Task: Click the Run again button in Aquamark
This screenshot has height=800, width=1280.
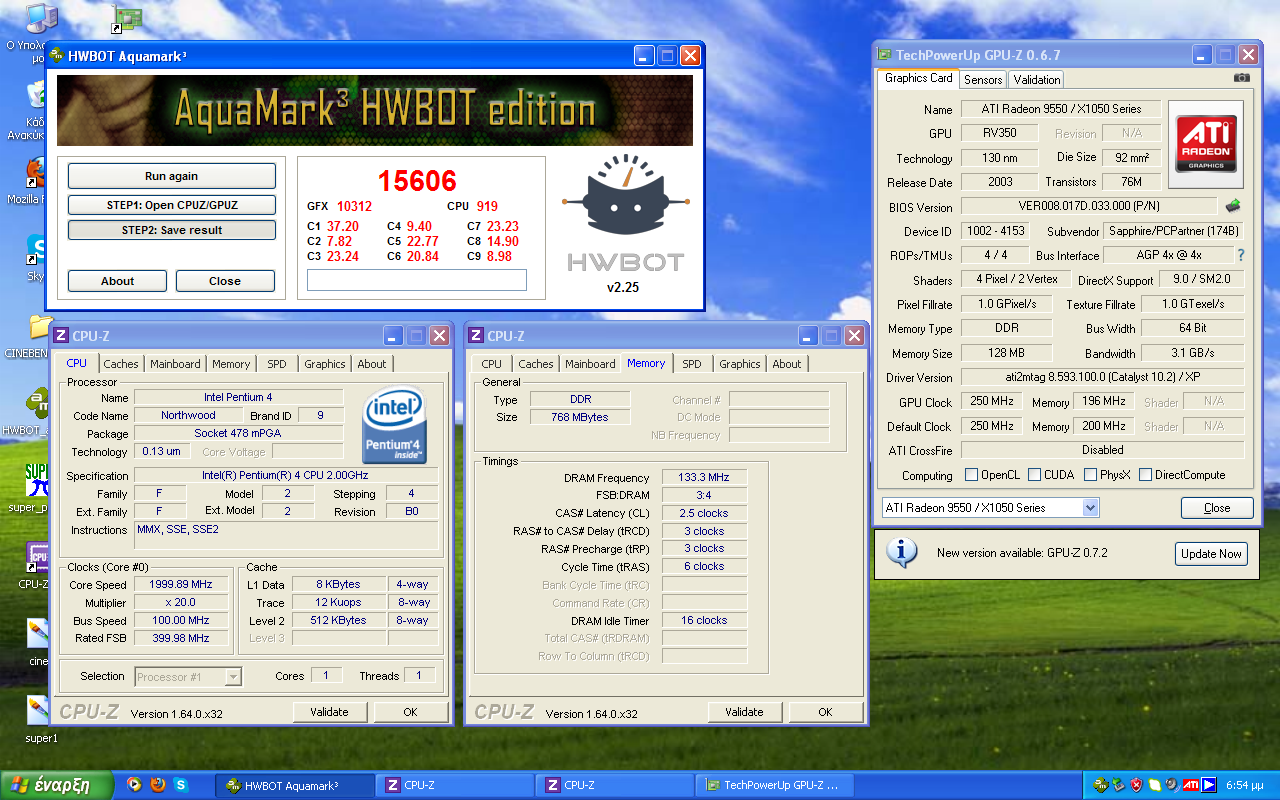Action: [171, 176]
